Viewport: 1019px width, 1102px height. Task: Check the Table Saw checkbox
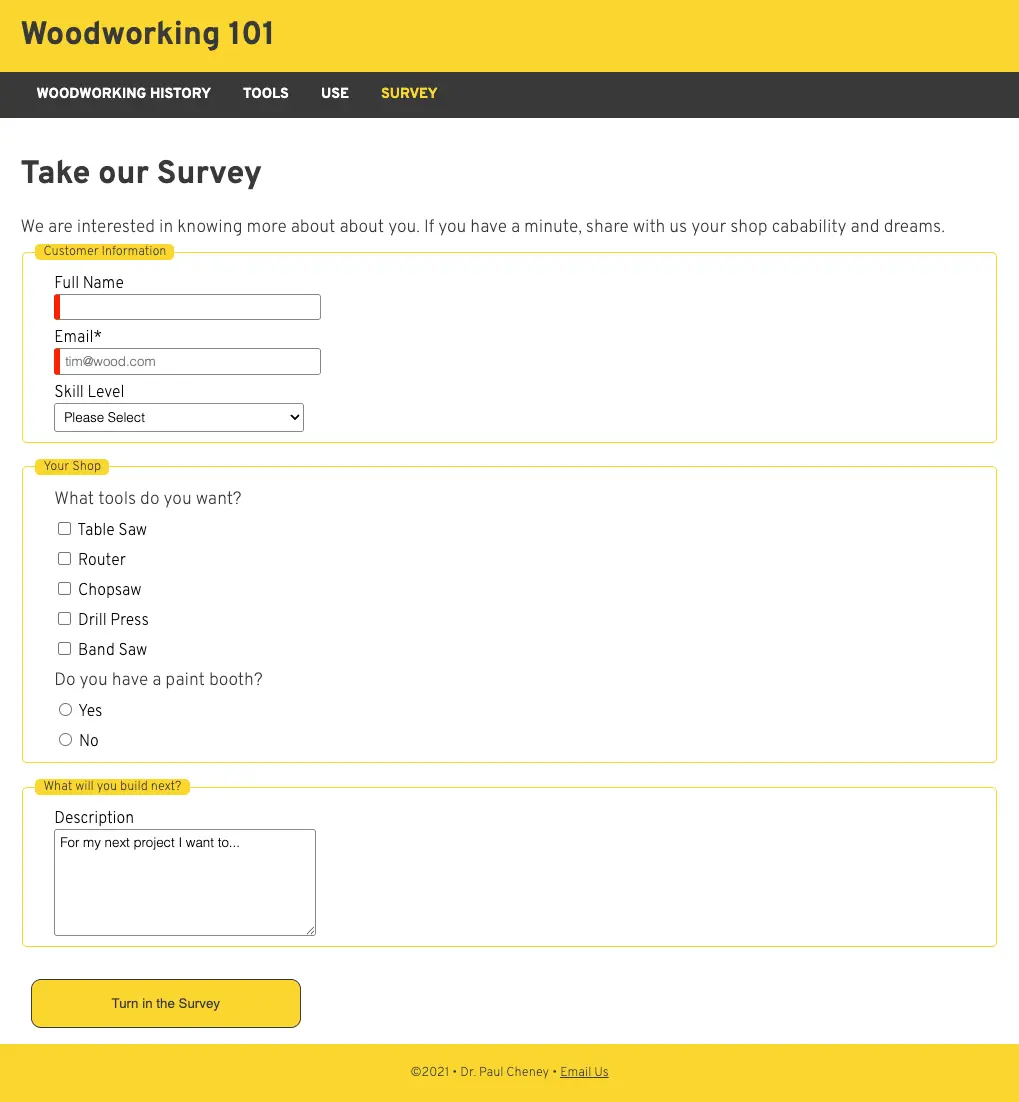(x=65, y=529)
